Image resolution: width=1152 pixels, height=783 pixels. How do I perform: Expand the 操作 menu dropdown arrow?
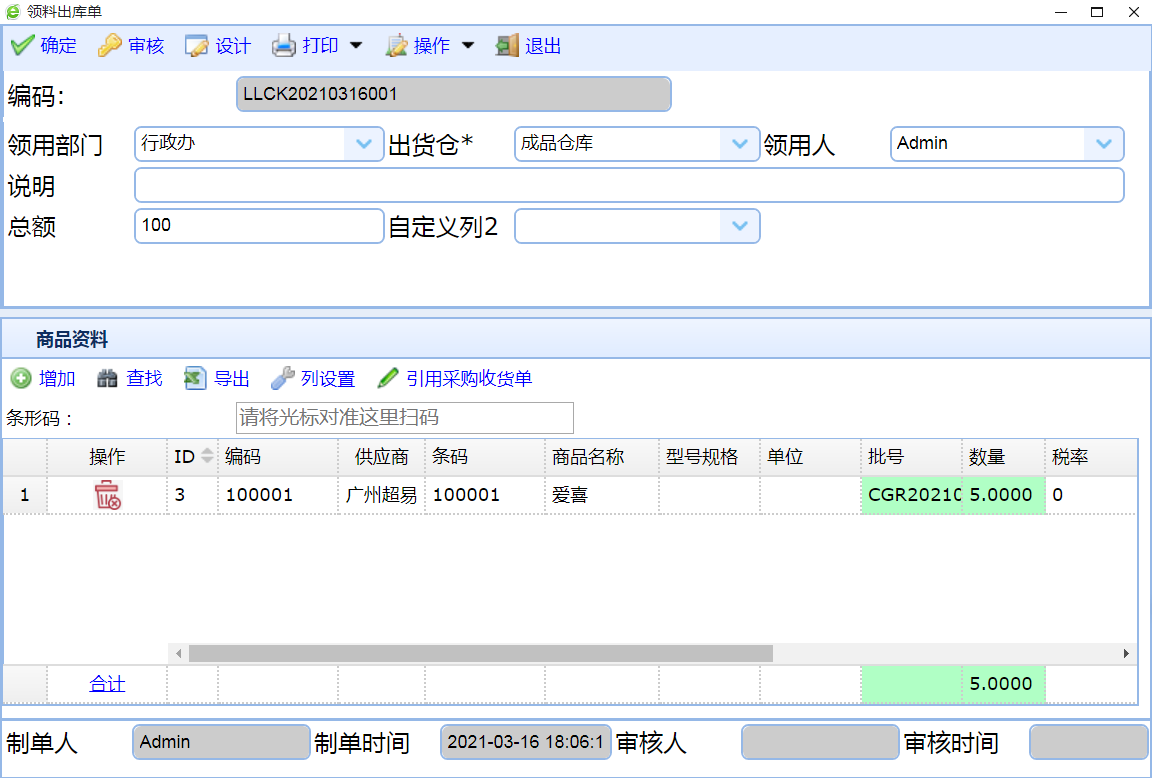pyautogui.click(x=468, y=46)
